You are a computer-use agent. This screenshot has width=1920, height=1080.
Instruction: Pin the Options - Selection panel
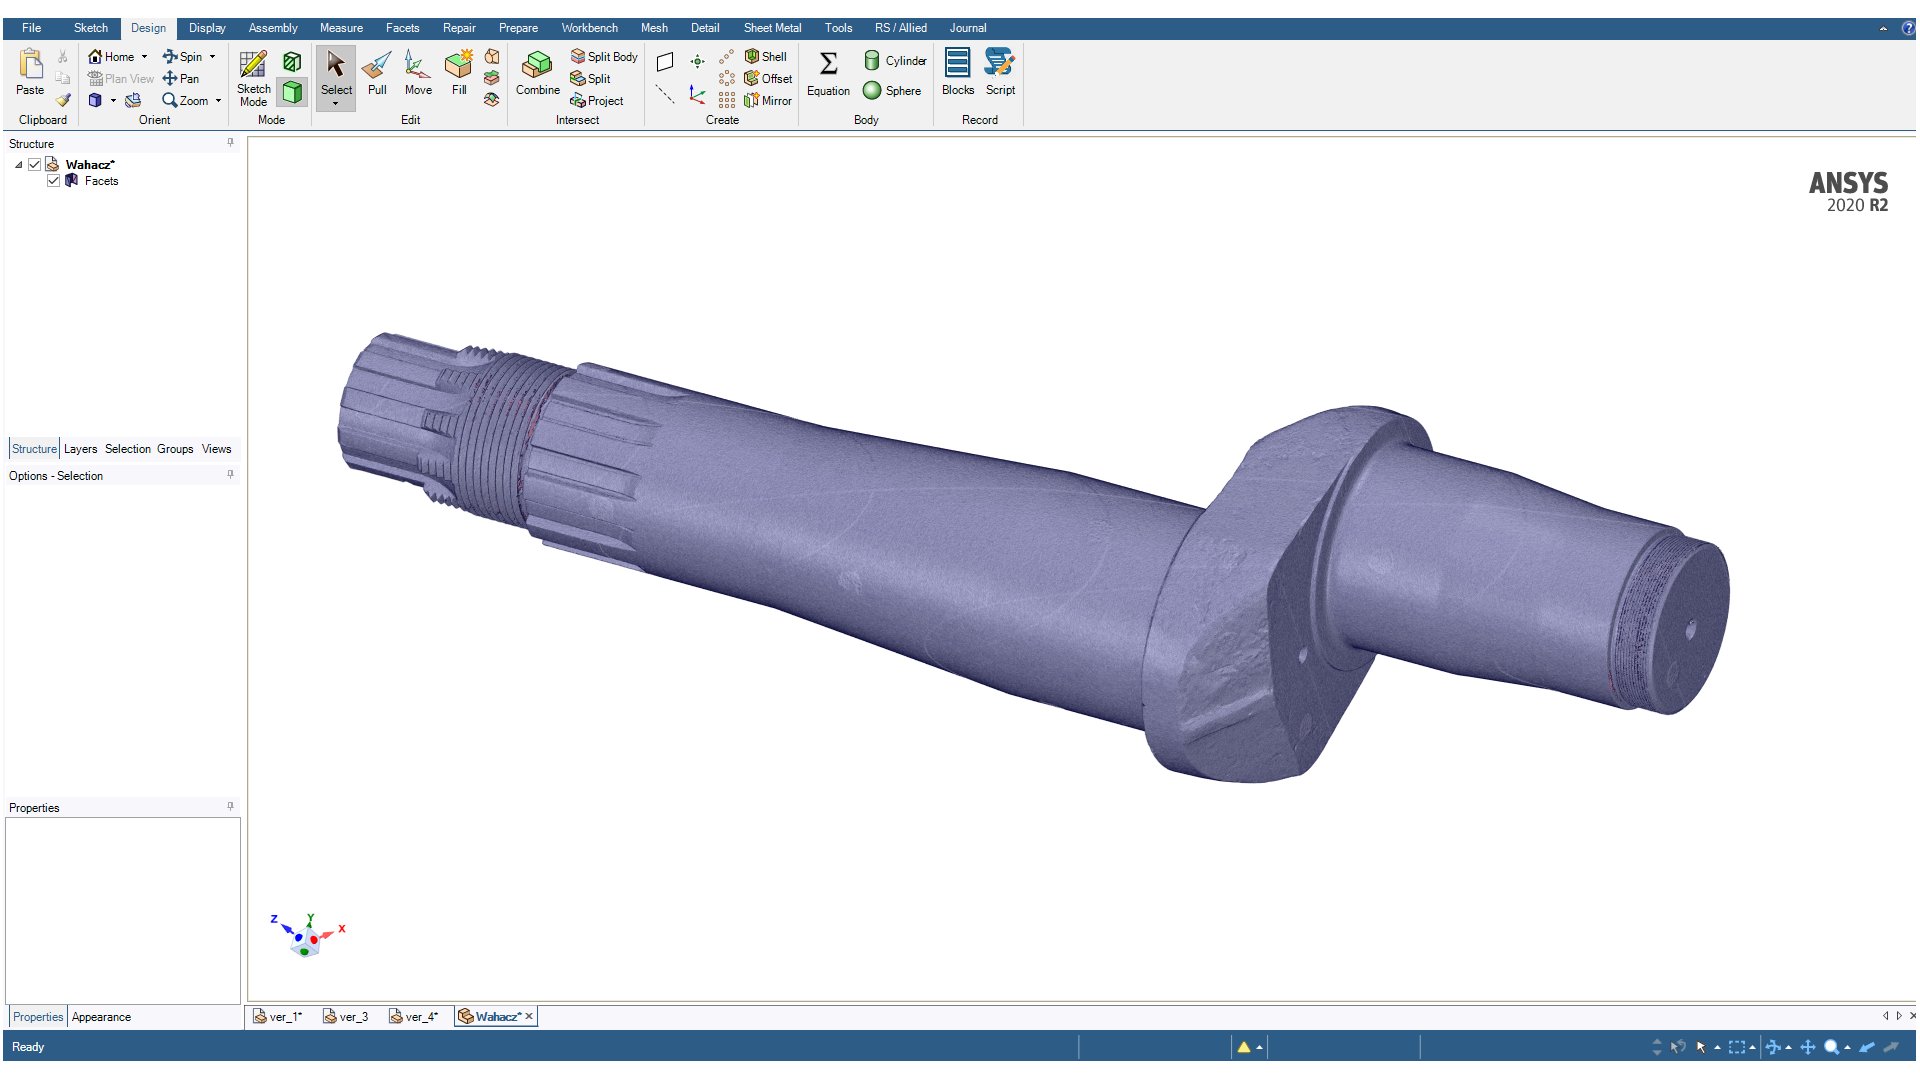click(230, 475)
